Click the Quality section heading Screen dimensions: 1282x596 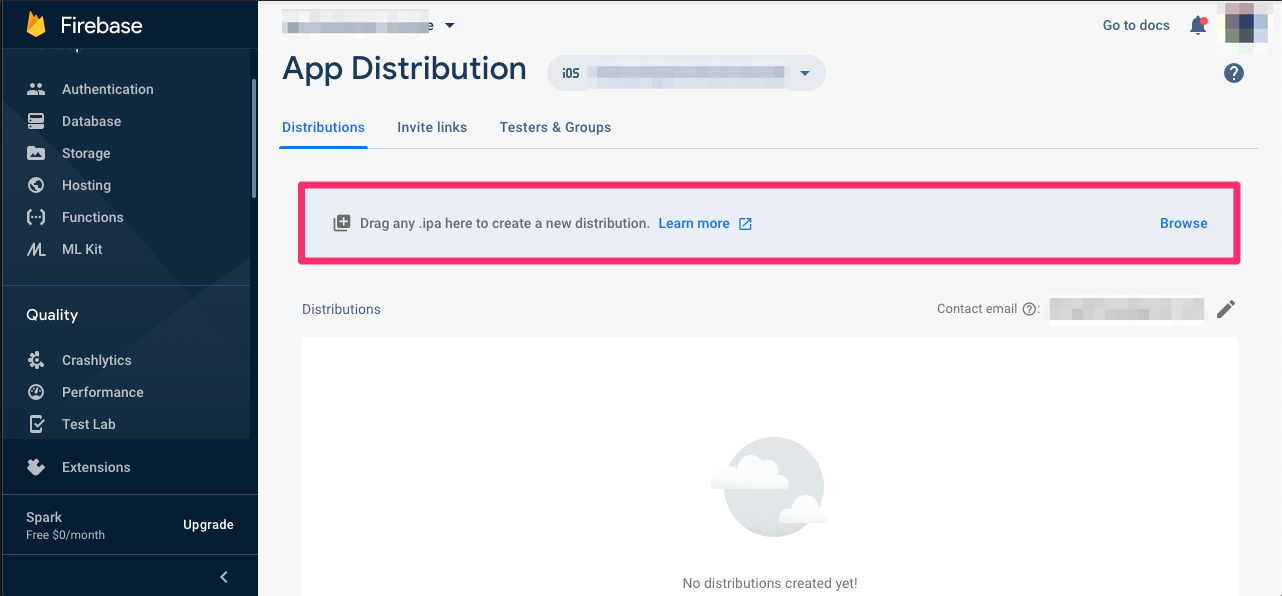pos(52,315)
